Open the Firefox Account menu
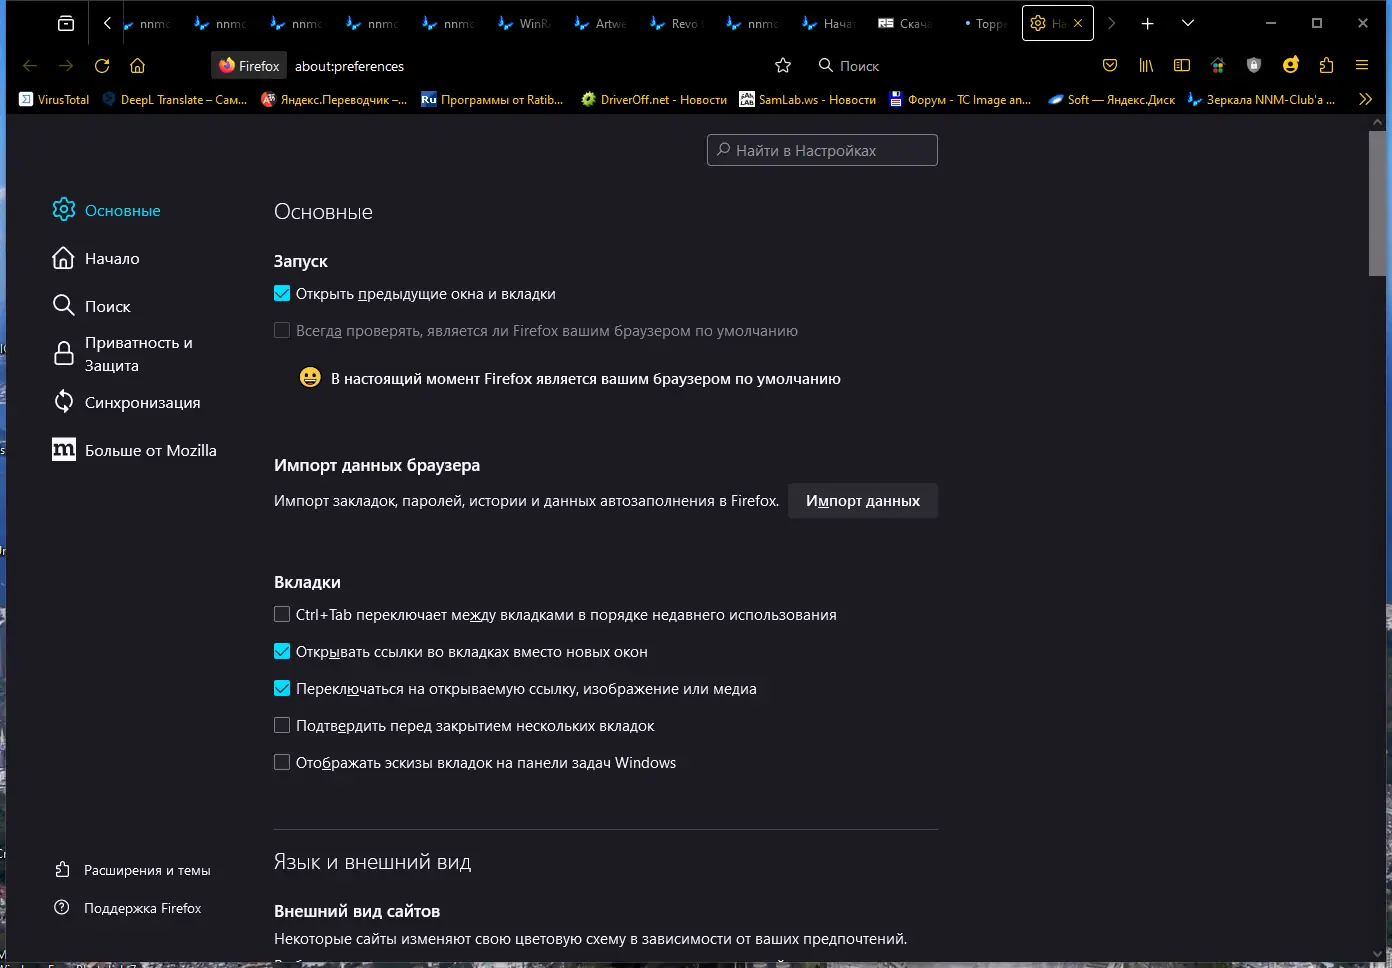1392x968 pixels. pos(1290,65)
